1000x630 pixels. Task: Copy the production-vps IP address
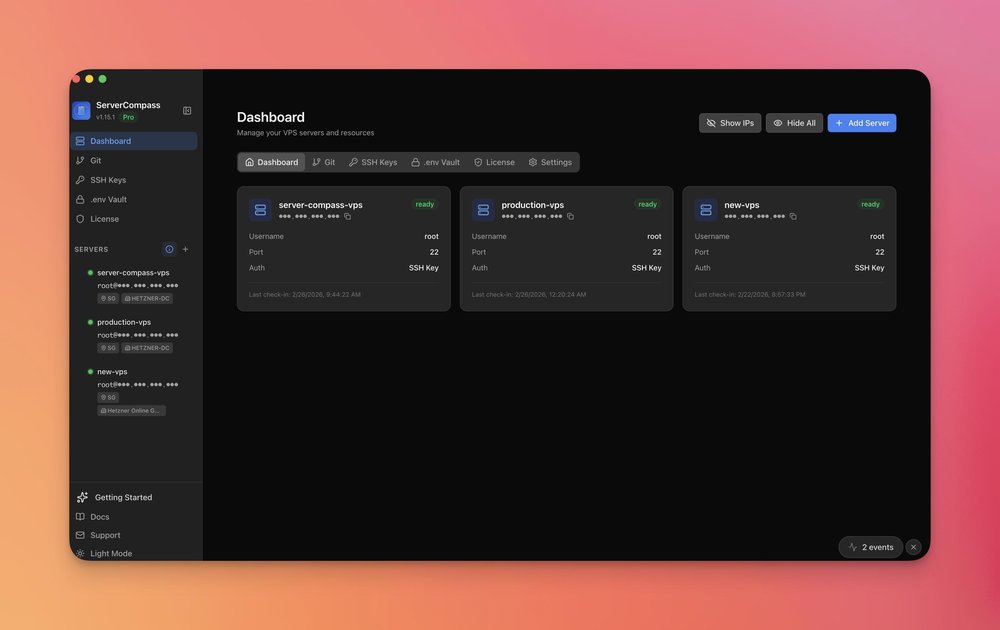[x=570, y=215]
